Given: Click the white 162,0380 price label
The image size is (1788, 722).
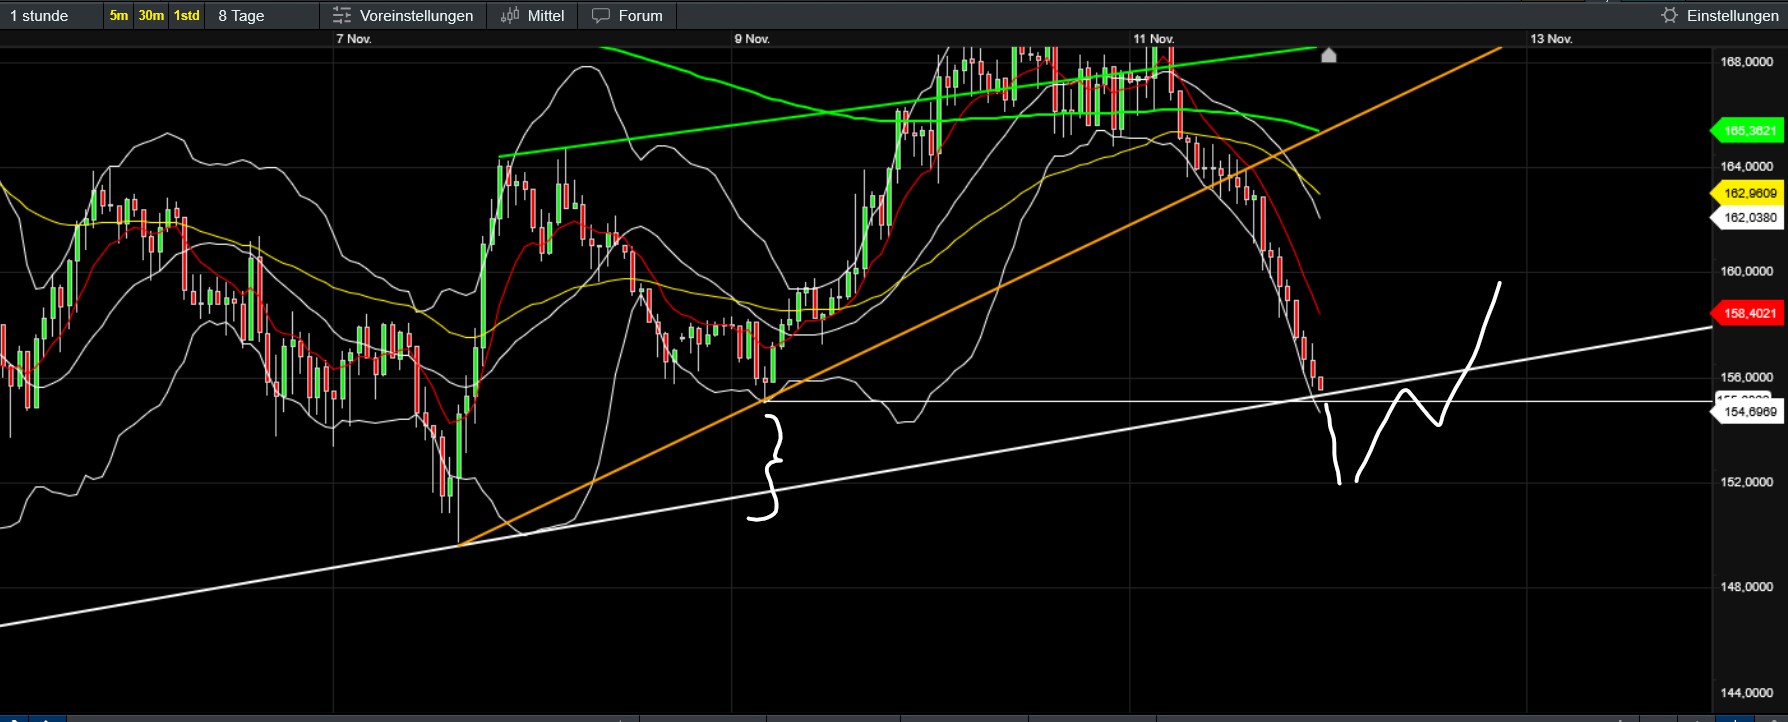Looking at the screenshot, I should (1749, 217).
